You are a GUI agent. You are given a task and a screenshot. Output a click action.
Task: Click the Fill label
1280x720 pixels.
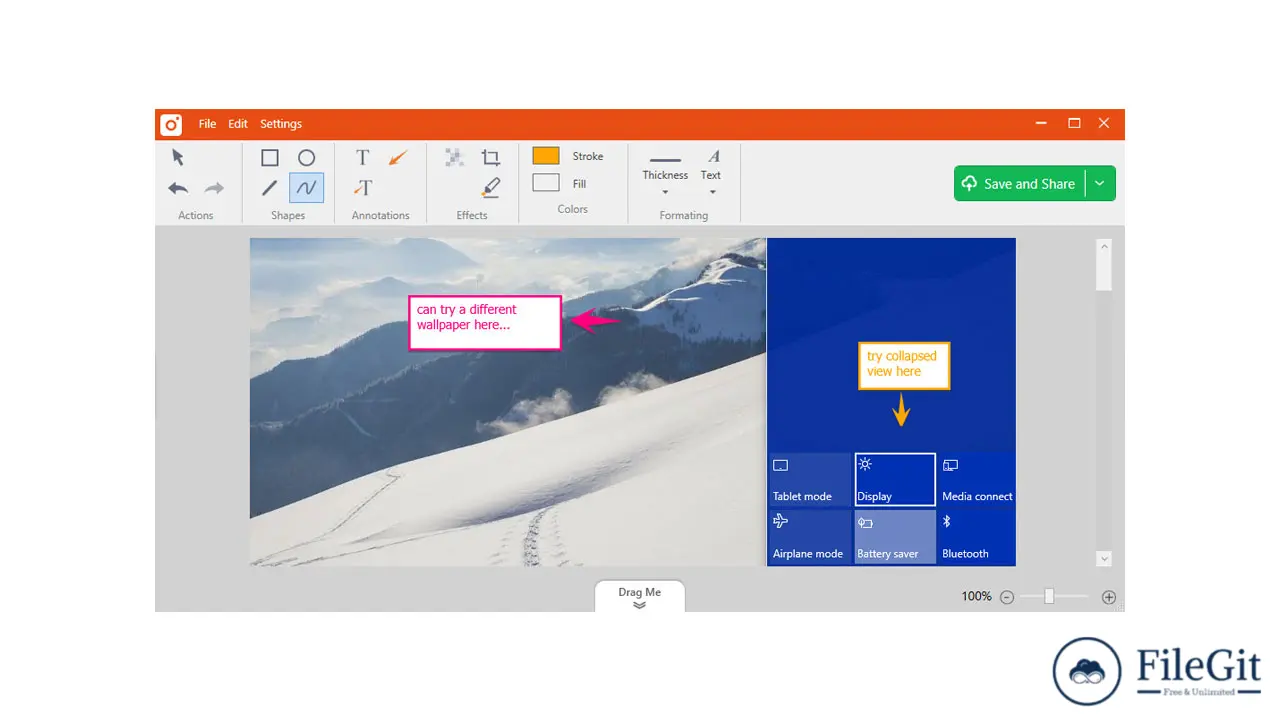coord(580,184)
